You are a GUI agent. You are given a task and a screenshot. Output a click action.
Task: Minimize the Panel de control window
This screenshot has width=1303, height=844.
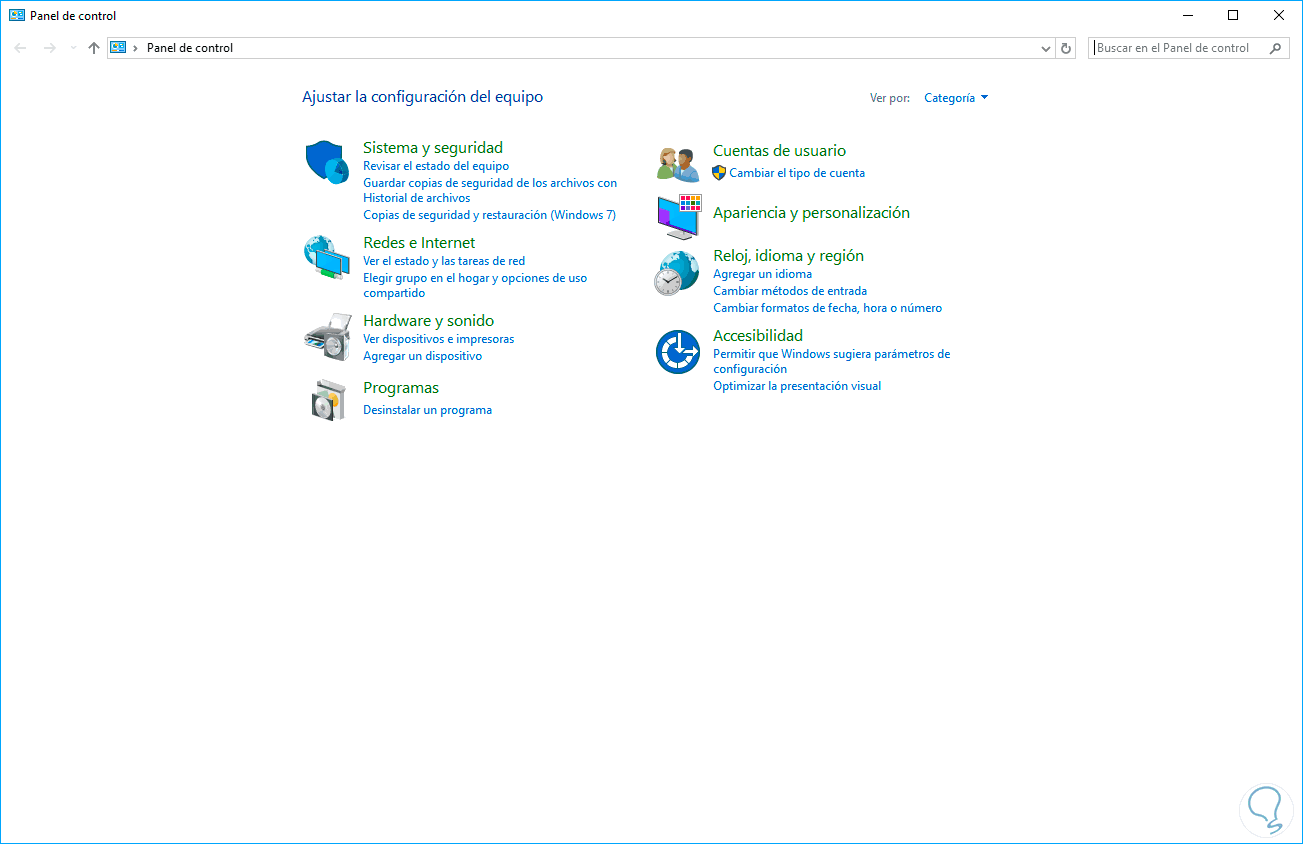pyautogui.click(x=1188, y=15)
